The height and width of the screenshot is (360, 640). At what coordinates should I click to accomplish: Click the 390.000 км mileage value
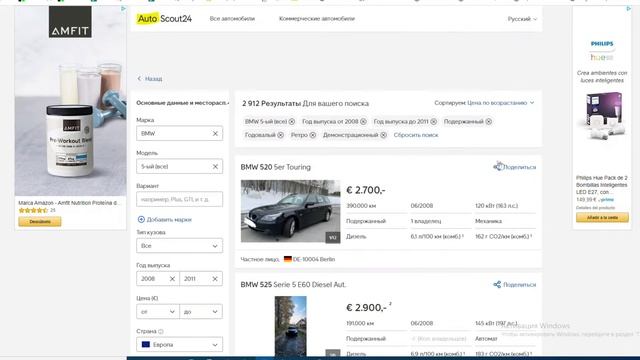[x=361, y=206]
